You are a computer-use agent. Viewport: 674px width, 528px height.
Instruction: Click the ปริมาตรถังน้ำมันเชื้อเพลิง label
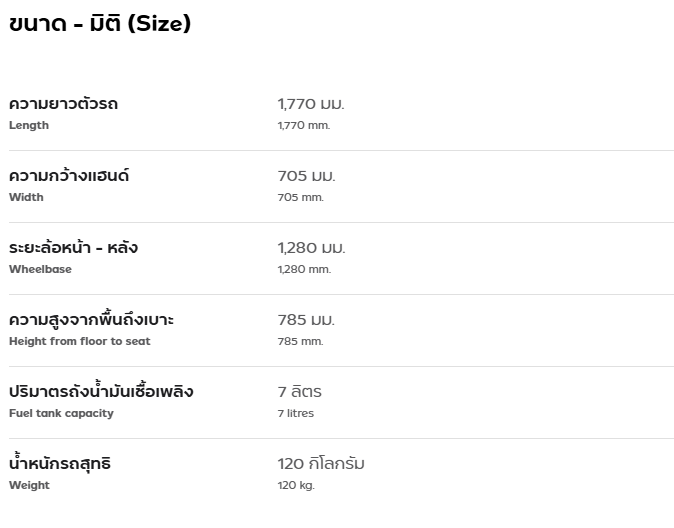101,390
